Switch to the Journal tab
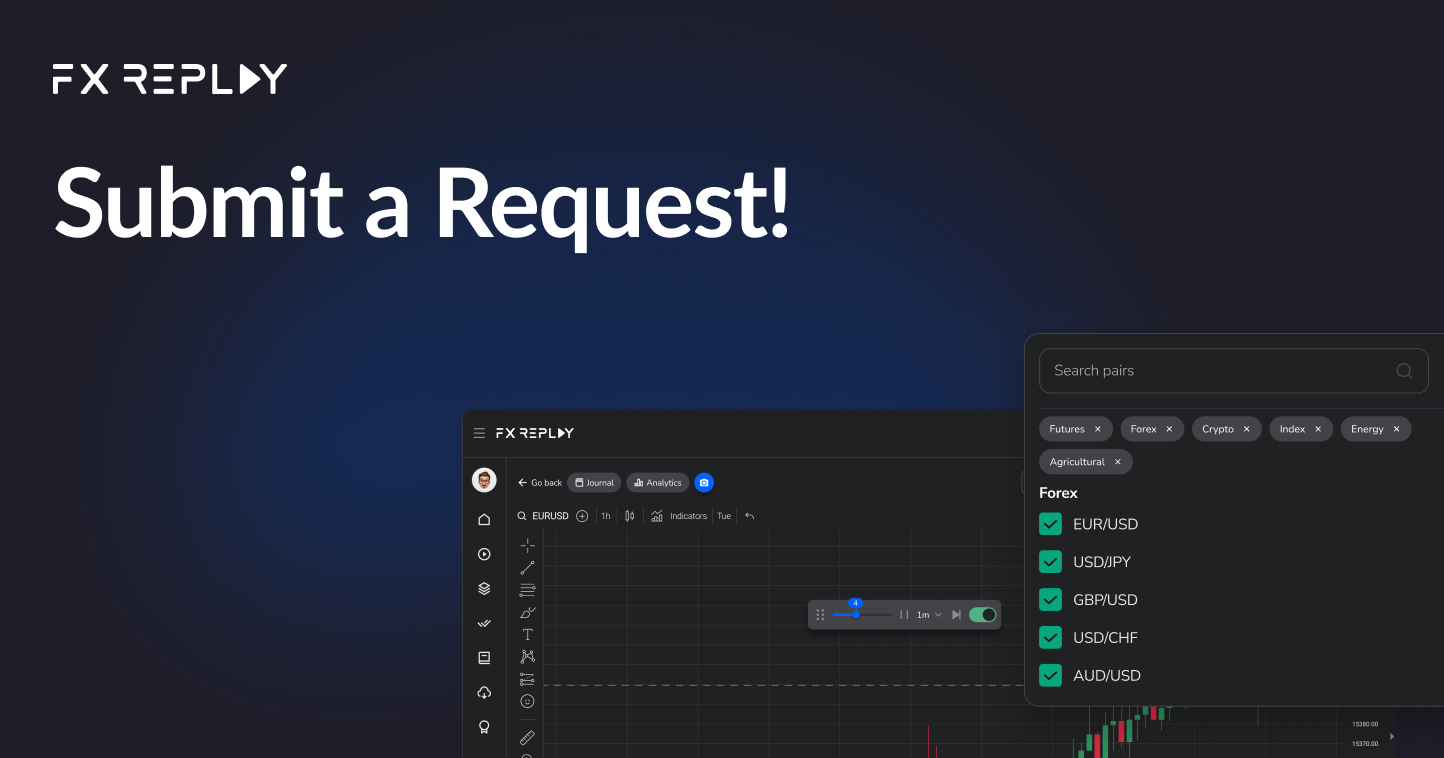This screenshot has height=758, width=1444. 594,482
